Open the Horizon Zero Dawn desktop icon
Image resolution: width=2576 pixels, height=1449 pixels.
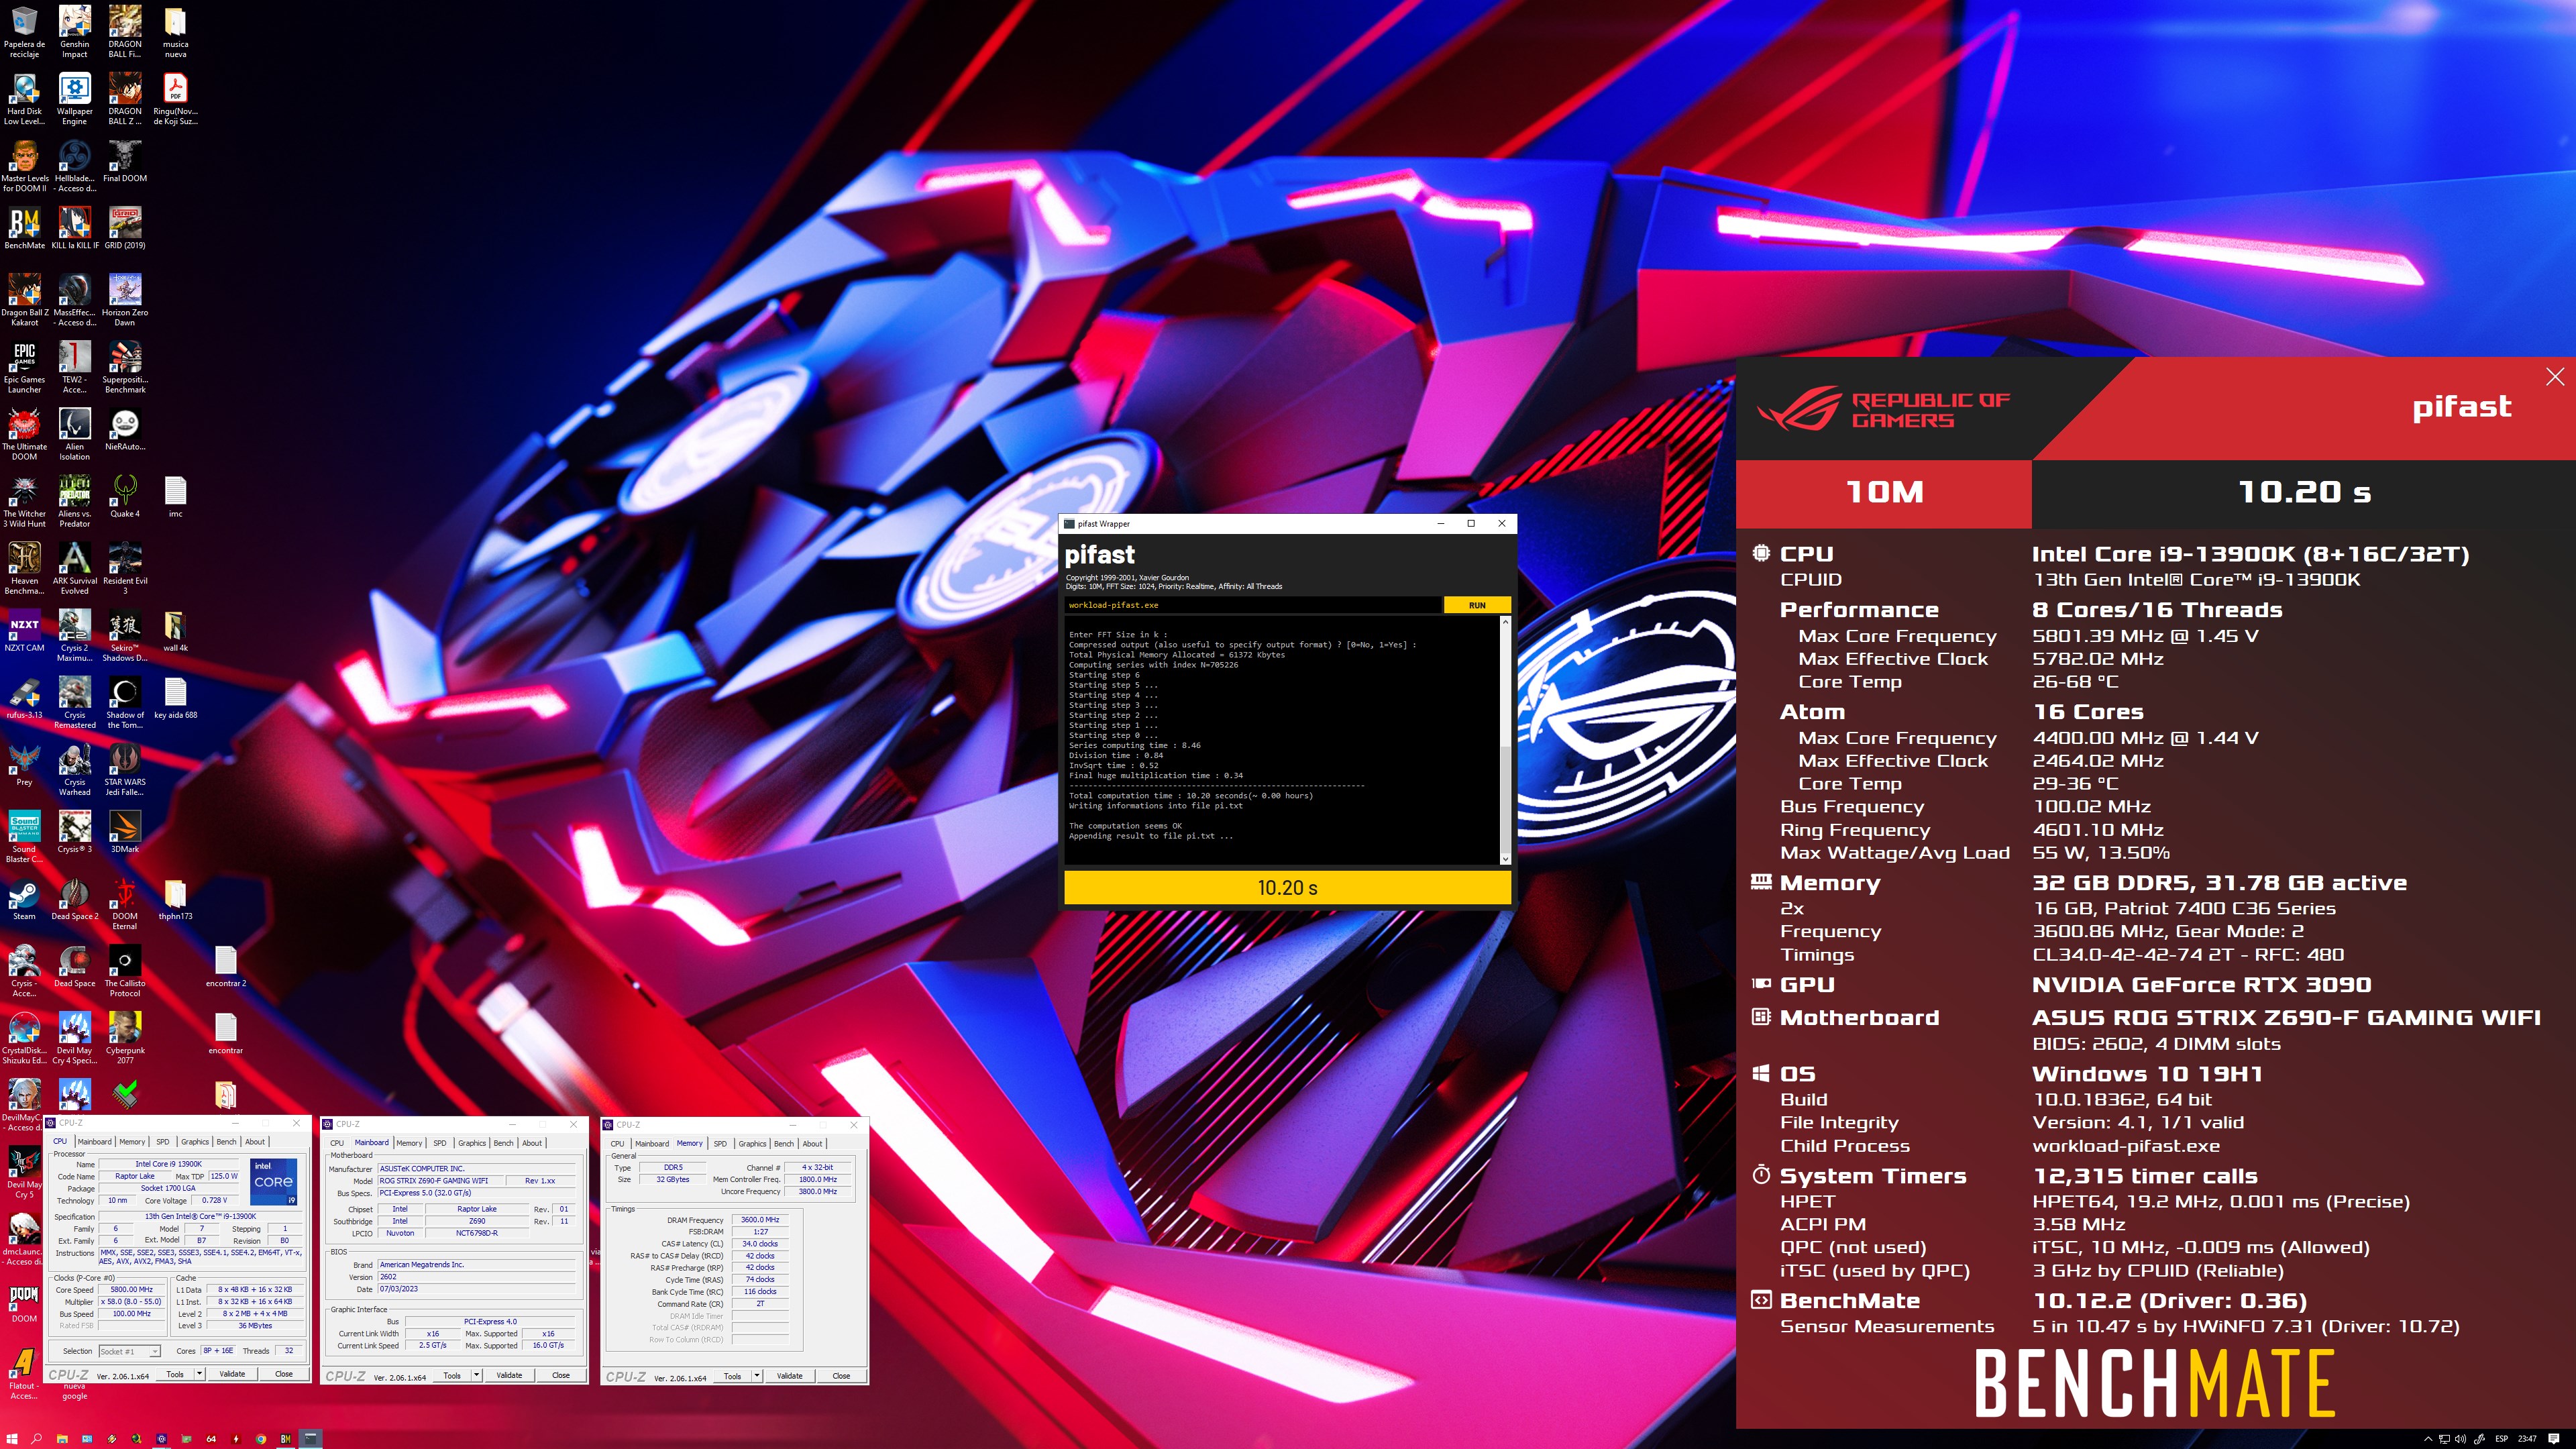pos(125,300)
